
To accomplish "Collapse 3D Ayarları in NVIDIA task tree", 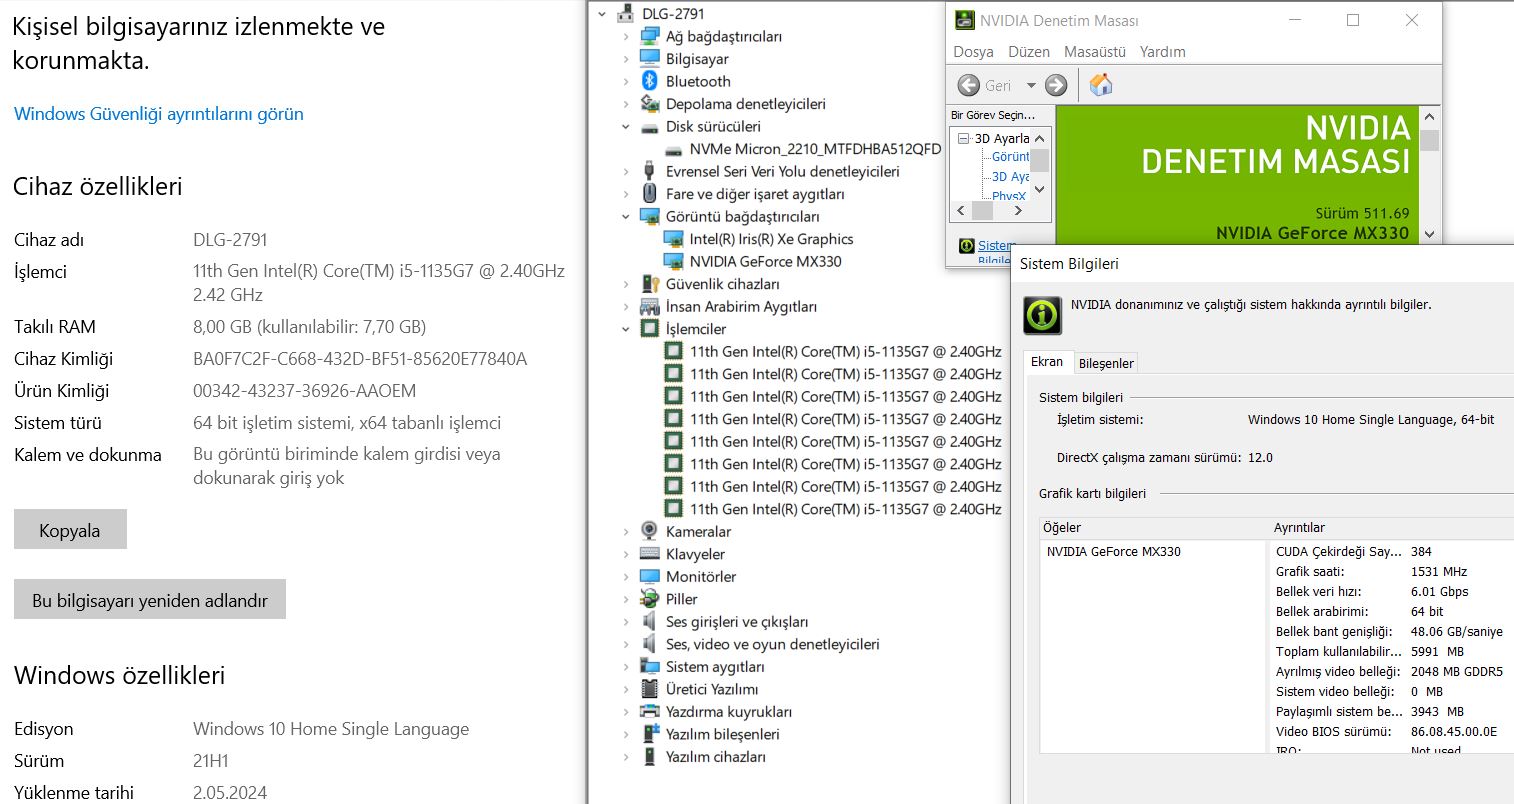I will [964, 138].
